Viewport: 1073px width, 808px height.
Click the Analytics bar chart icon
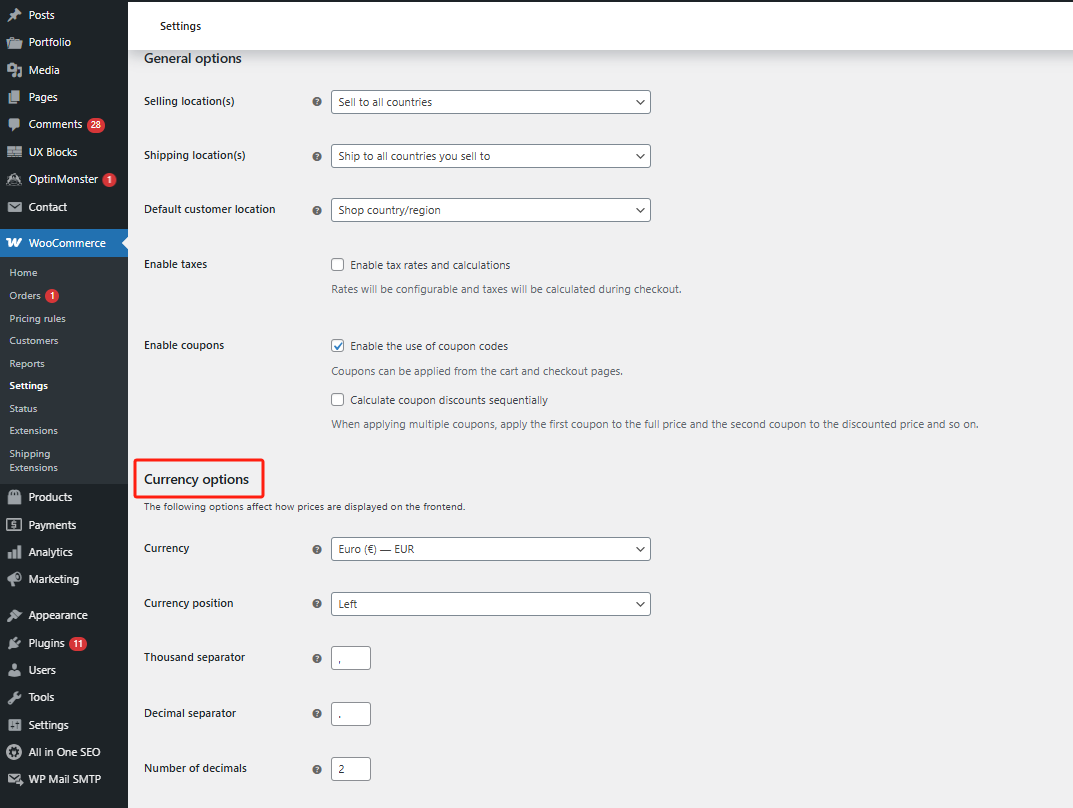click(14, 552)
